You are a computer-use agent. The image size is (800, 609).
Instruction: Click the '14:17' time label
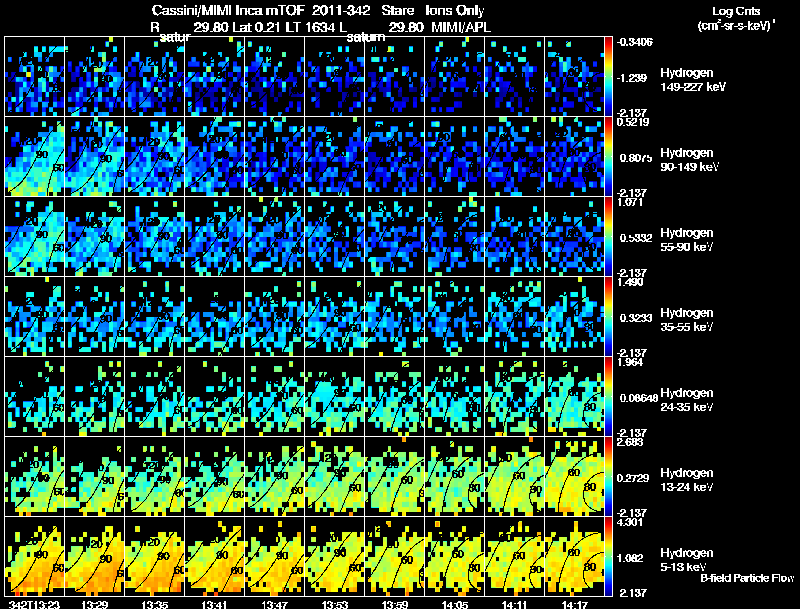(x=574, y=604)
